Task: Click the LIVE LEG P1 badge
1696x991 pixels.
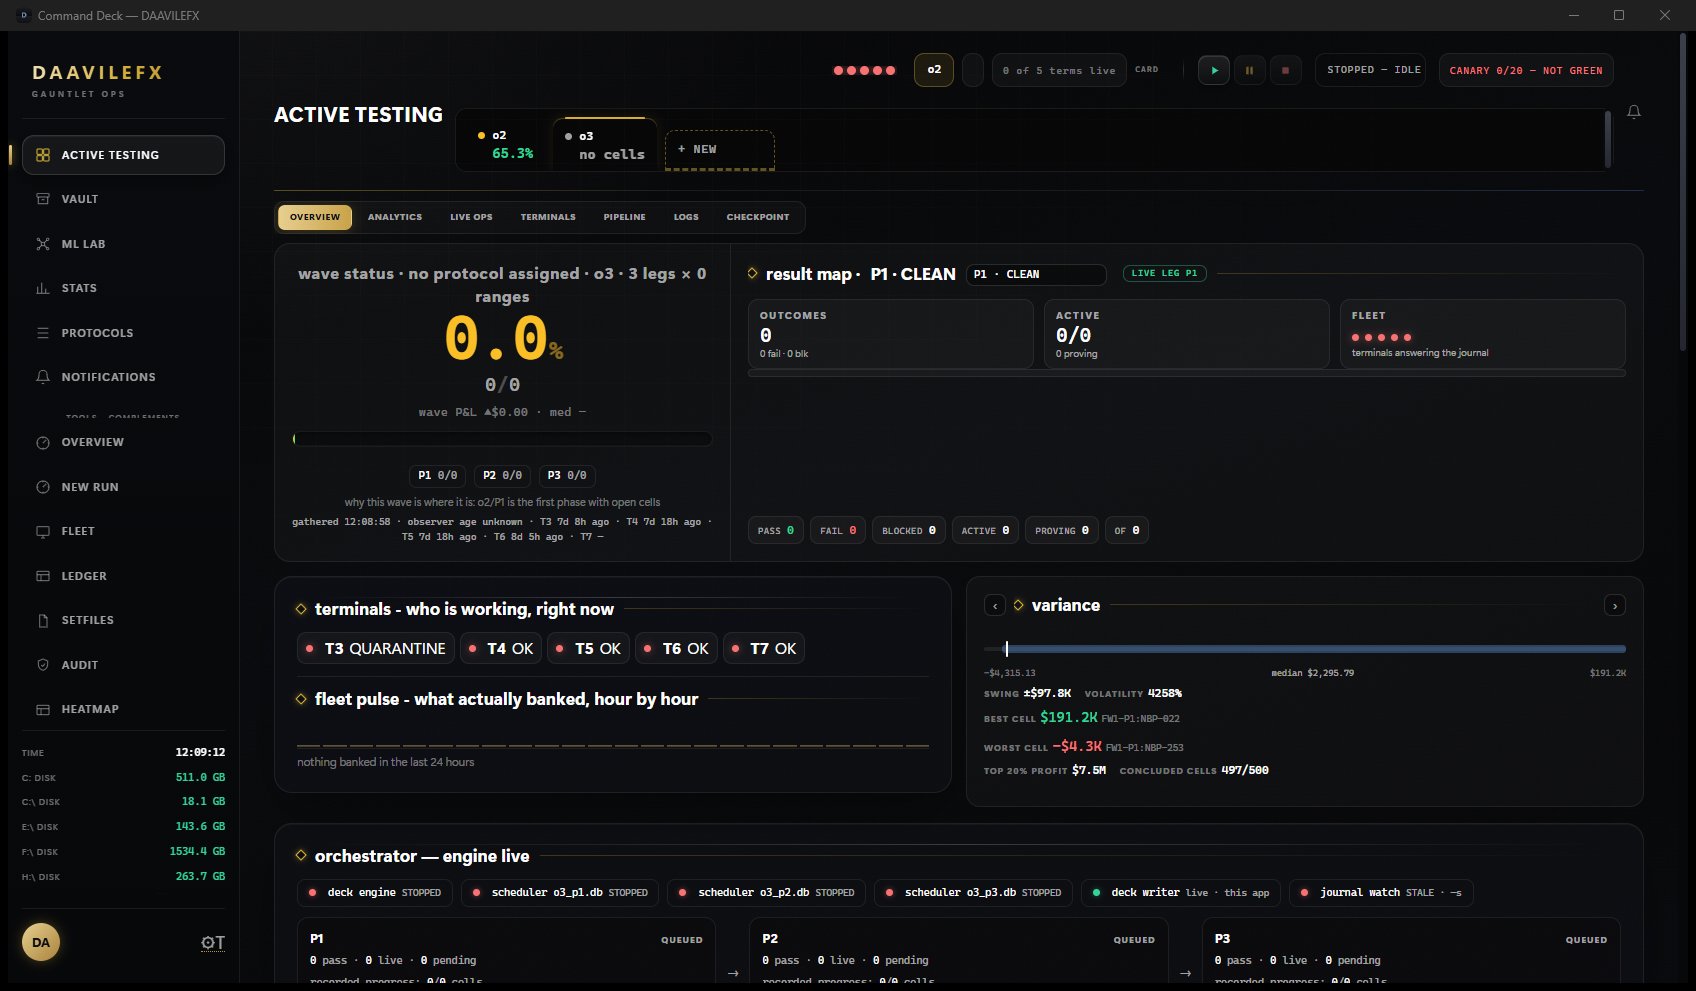Action: [1165, 273]
